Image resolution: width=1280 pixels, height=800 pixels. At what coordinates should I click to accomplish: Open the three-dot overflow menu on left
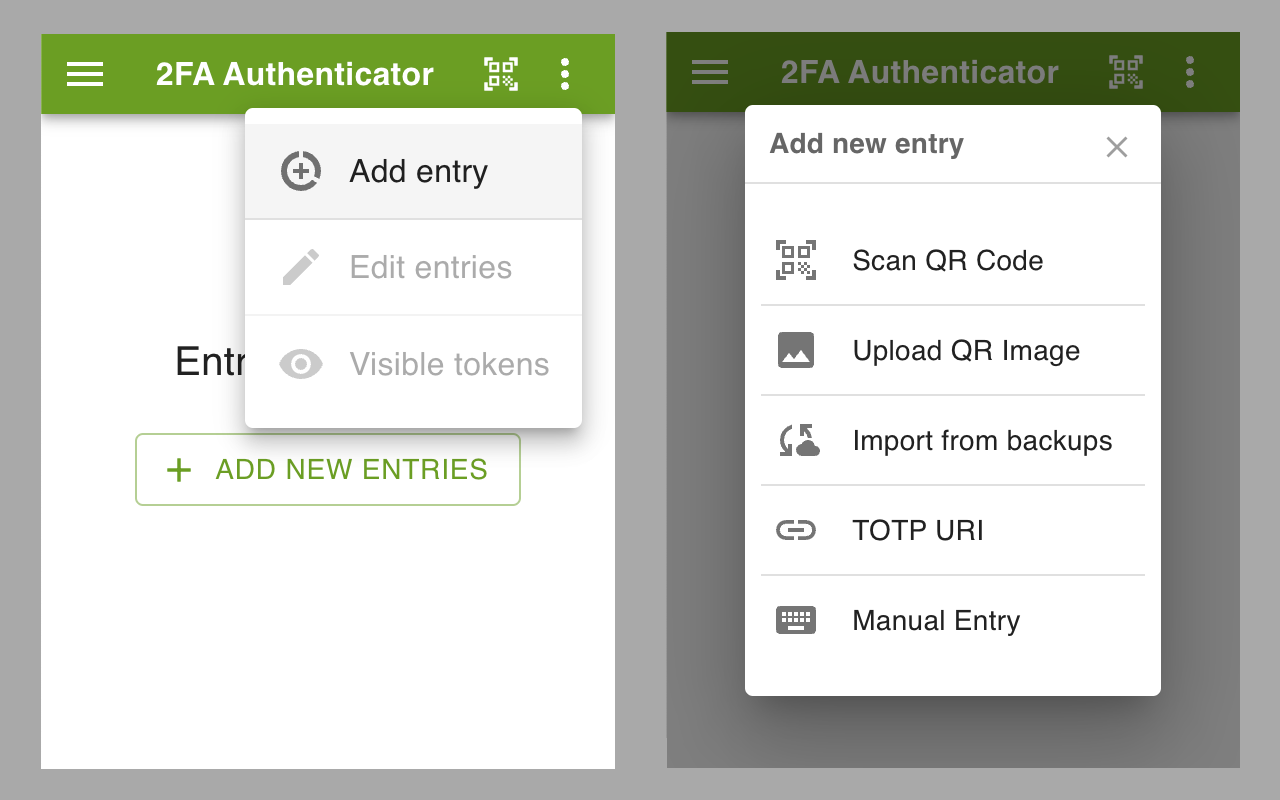coord(565,74)
